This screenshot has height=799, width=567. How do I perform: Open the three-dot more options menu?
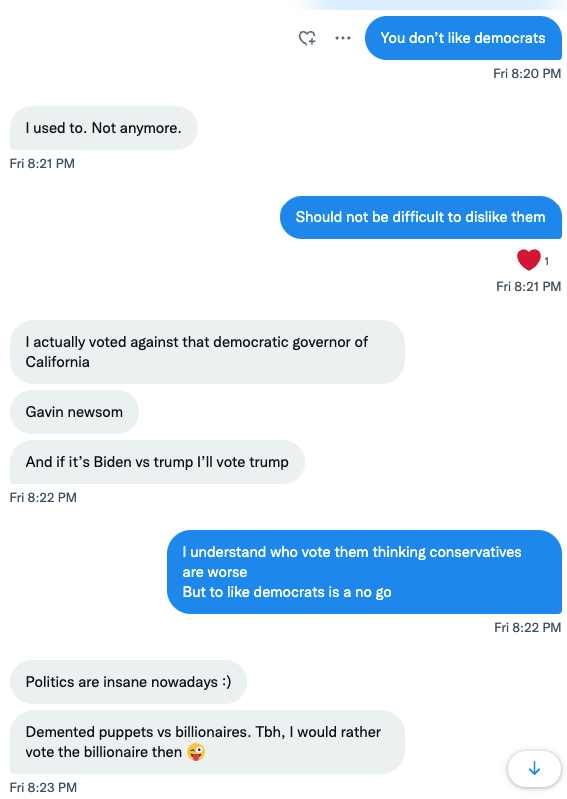click(x=343, y=38)
